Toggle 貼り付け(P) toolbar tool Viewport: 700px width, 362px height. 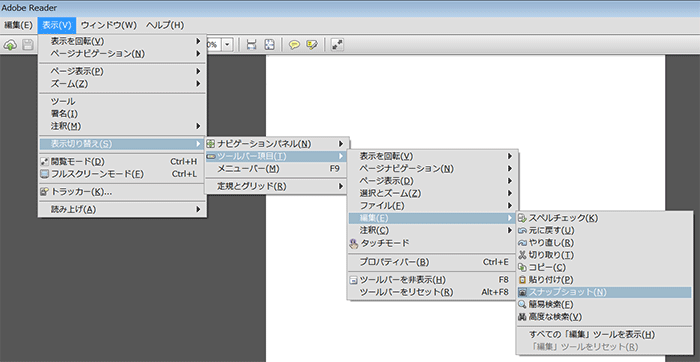point(604,280)
